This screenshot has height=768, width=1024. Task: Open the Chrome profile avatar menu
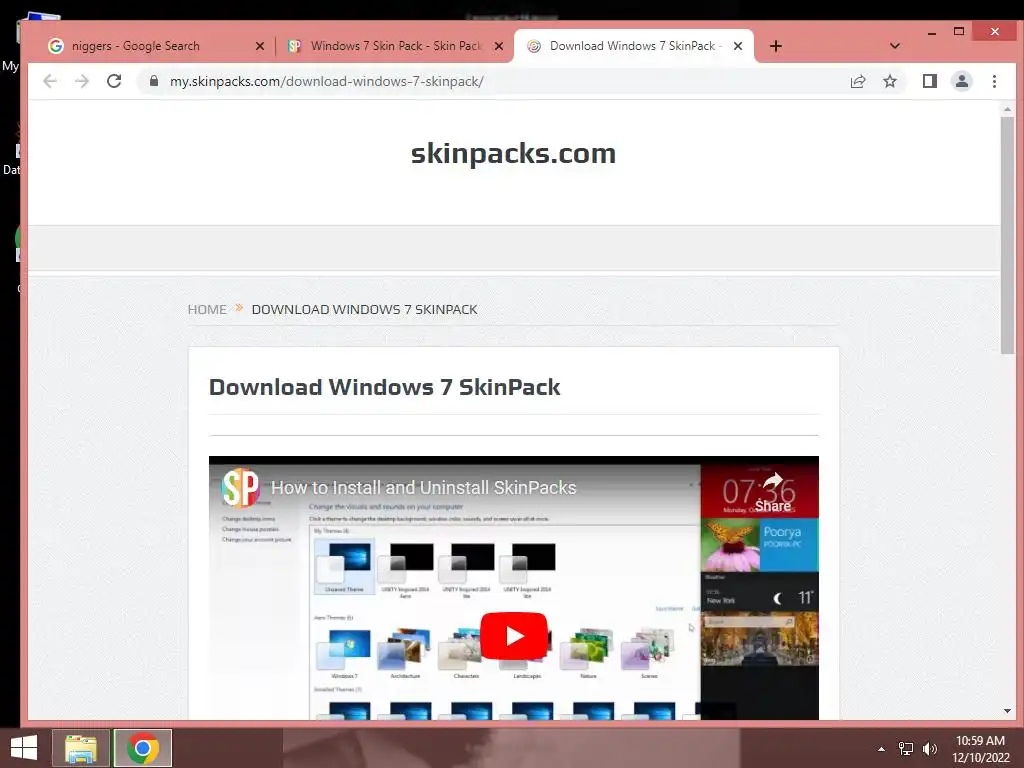[962, 81]
